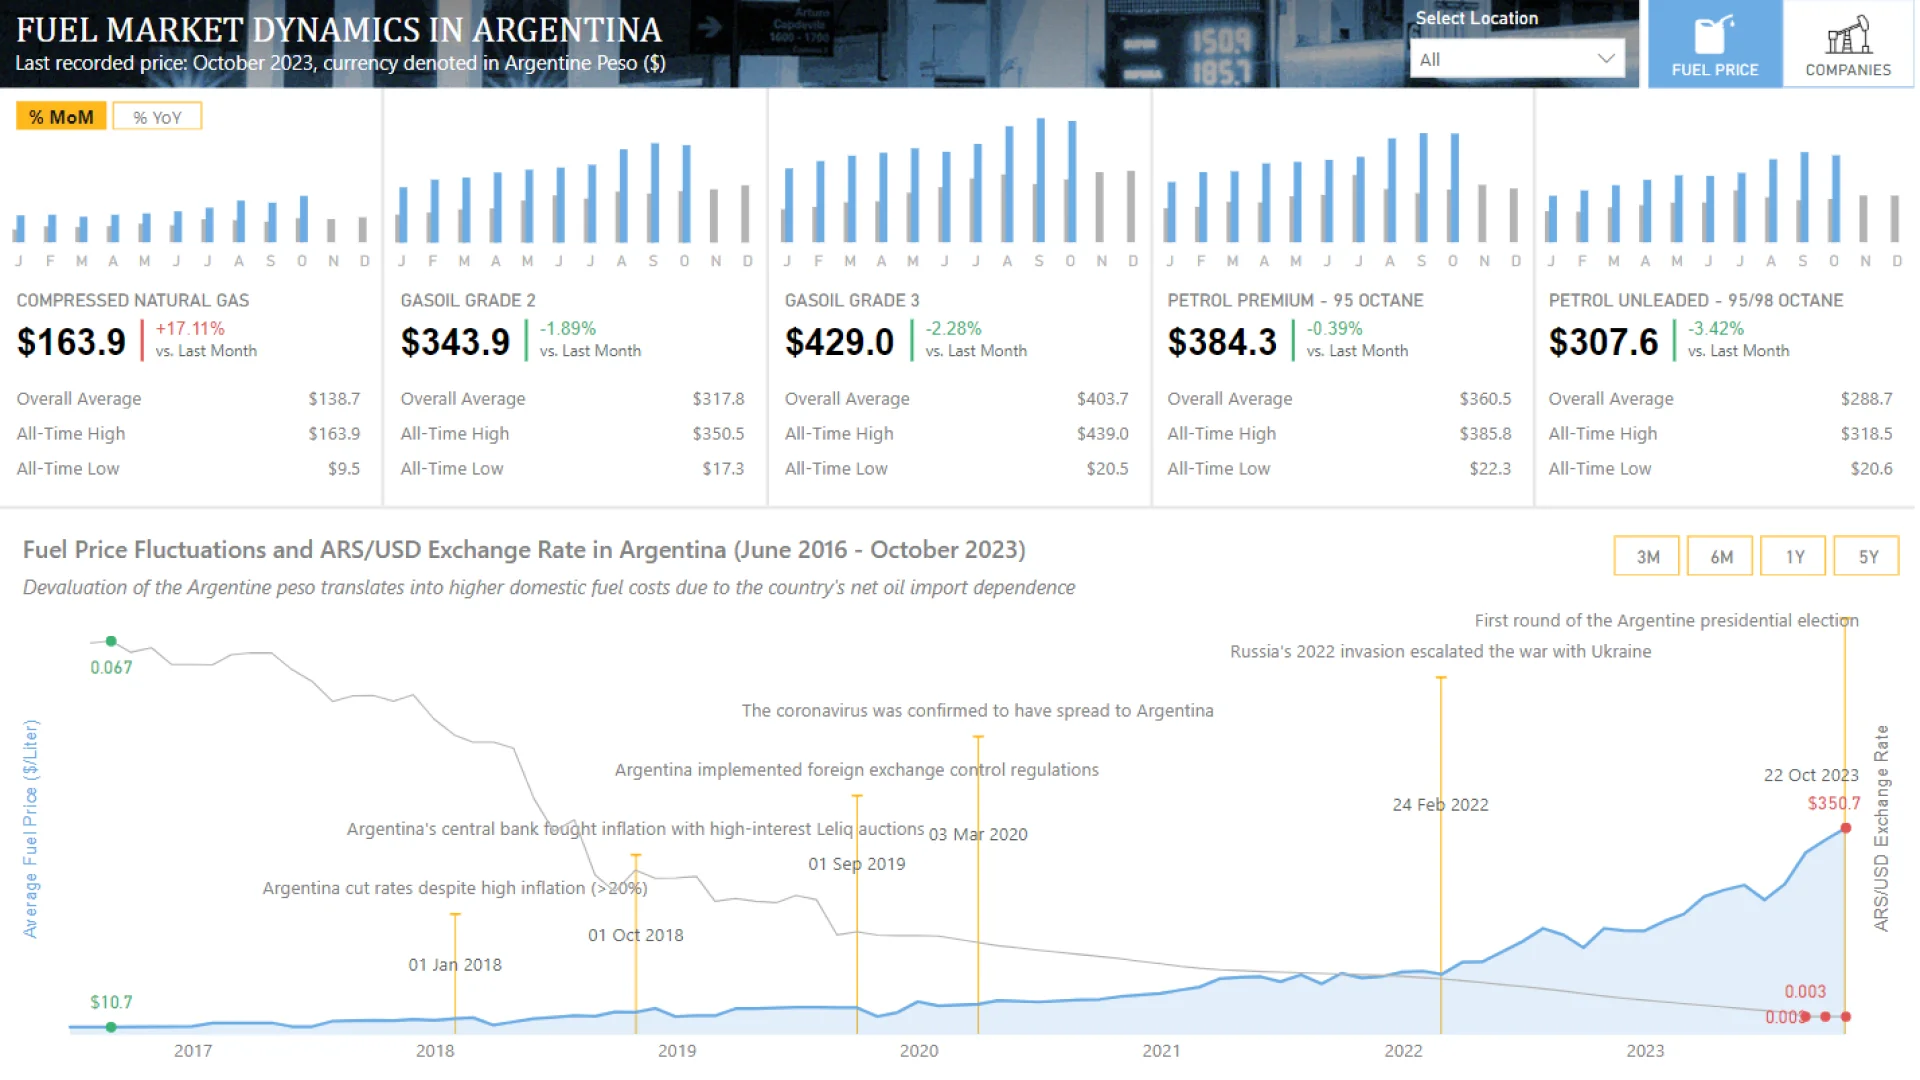Select the 6M time range button
This screenshot has width=1920, height=1080.
[x=1720, y=557]
